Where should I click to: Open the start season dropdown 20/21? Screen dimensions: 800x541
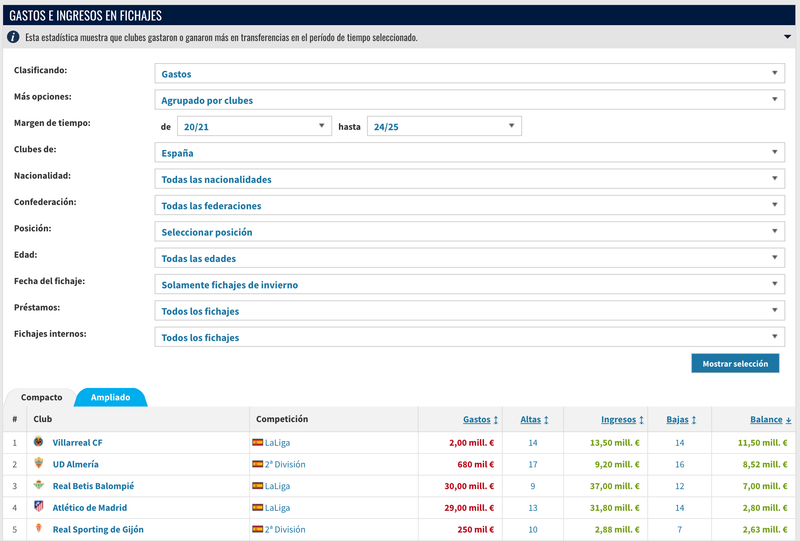pyautogui.click(x=253, y=127)
